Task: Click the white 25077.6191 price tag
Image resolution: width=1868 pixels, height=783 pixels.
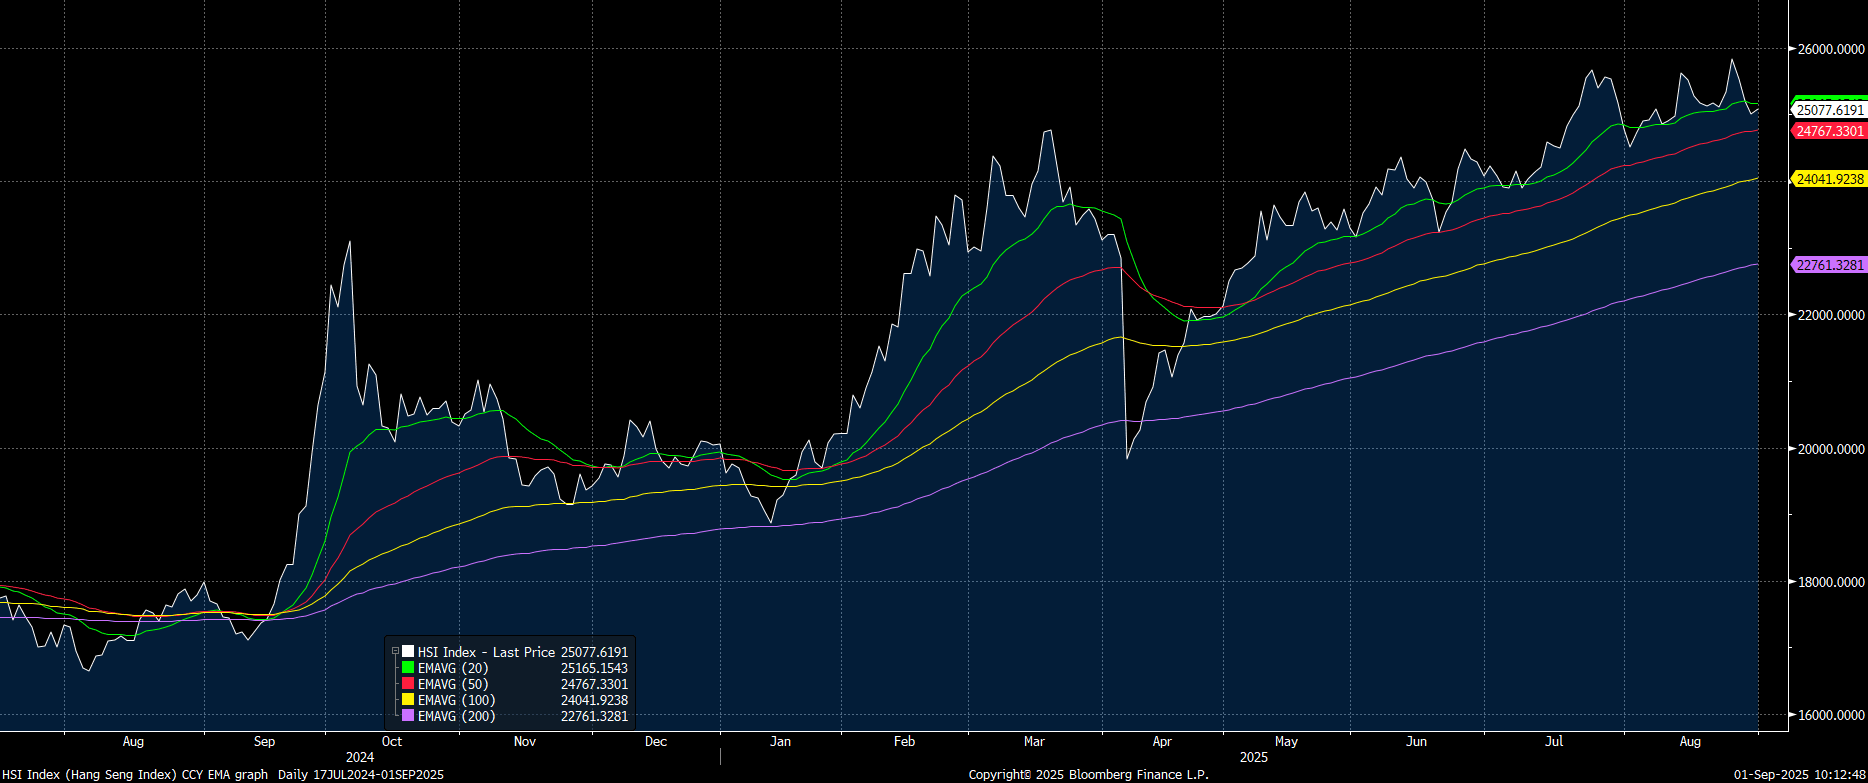Action: tap(1829, 110)
